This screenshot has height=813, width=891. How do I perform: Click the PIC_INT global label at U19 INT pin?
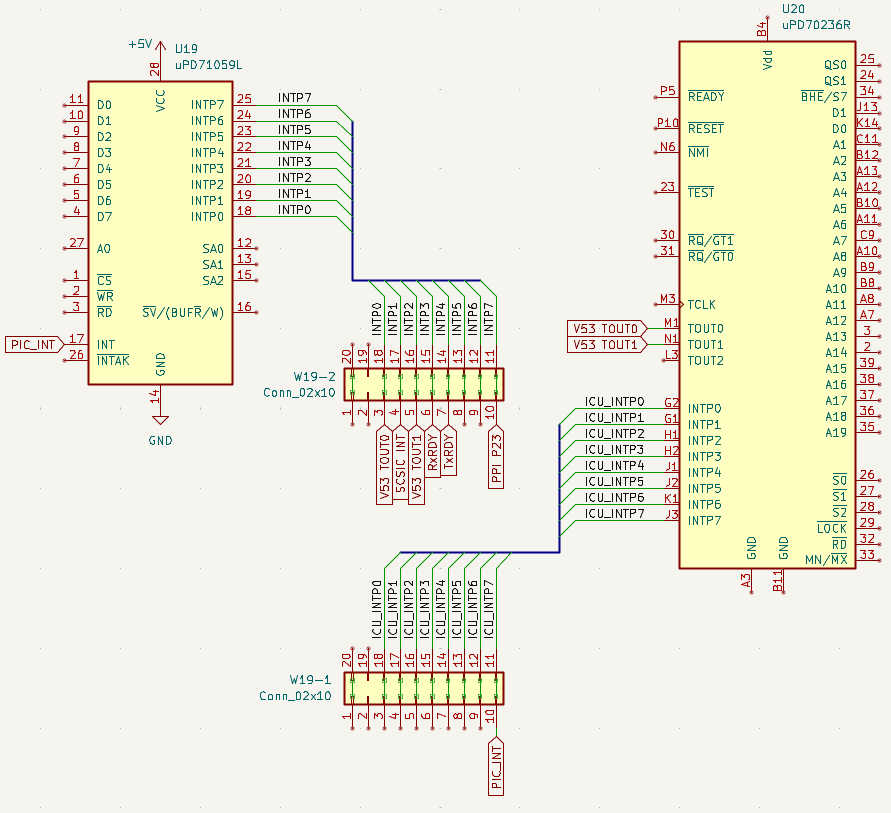pyautogui.click(x=33, y=345)
